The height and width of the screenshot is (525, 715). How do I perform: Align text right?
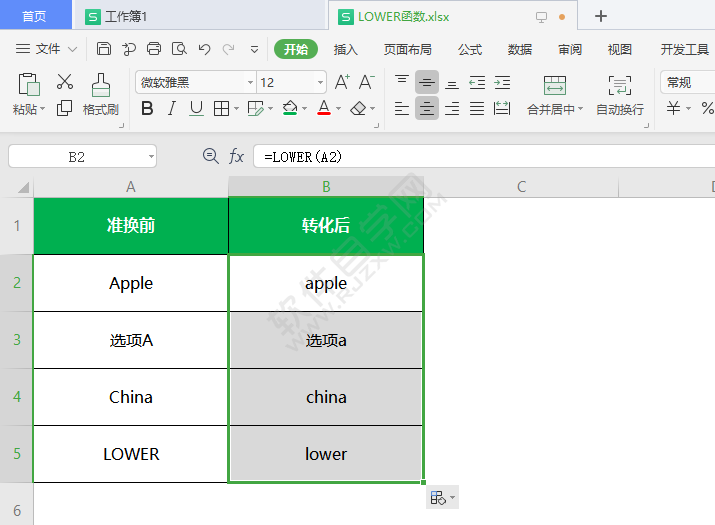tap(452, 109)
